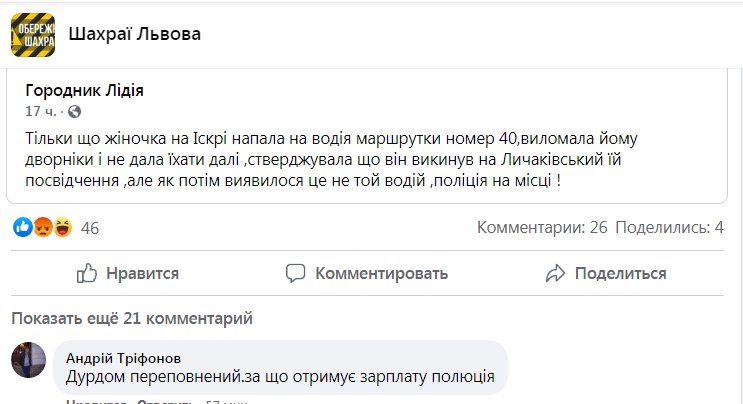Click the globe public-privacy icon
743x404 pixels.
coord(74,111)
